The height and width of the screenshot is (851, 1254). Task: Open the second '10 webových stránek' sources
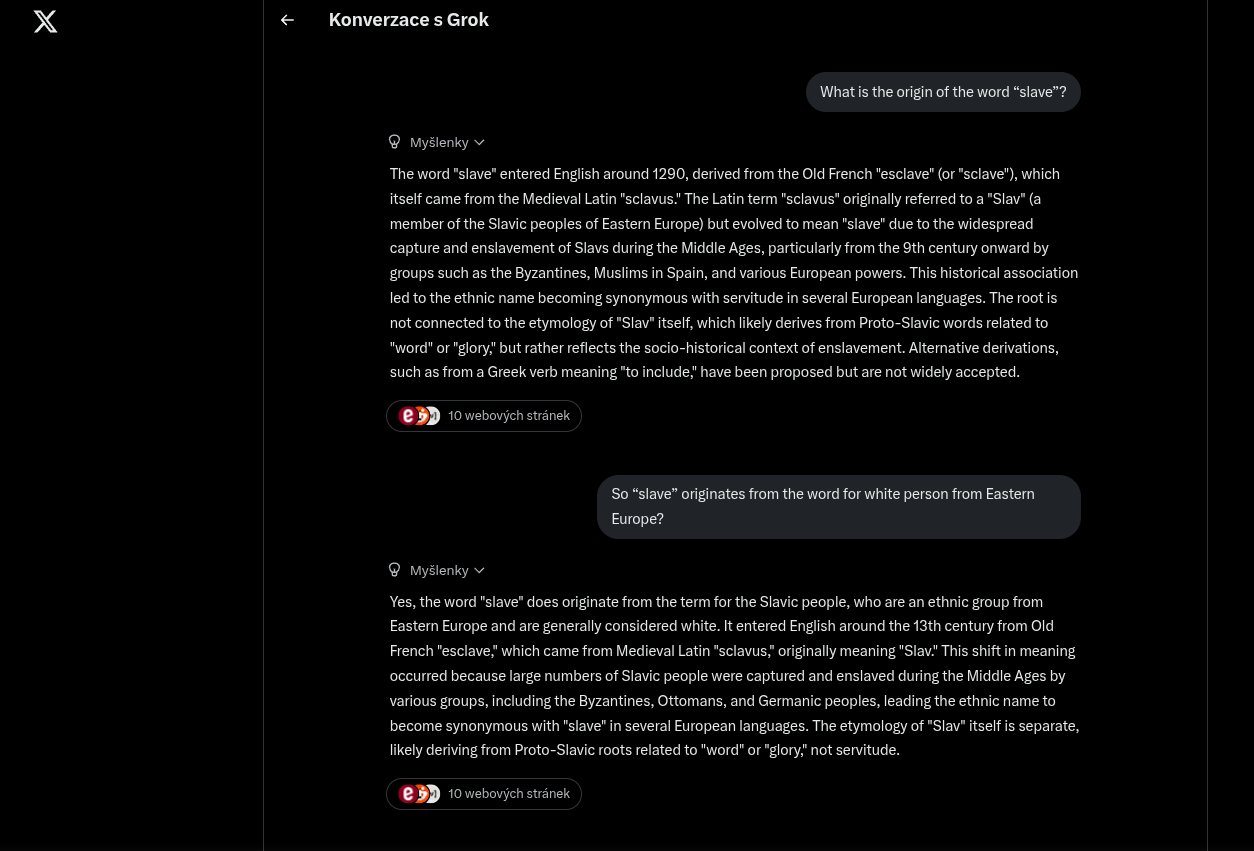click(508, 794)
